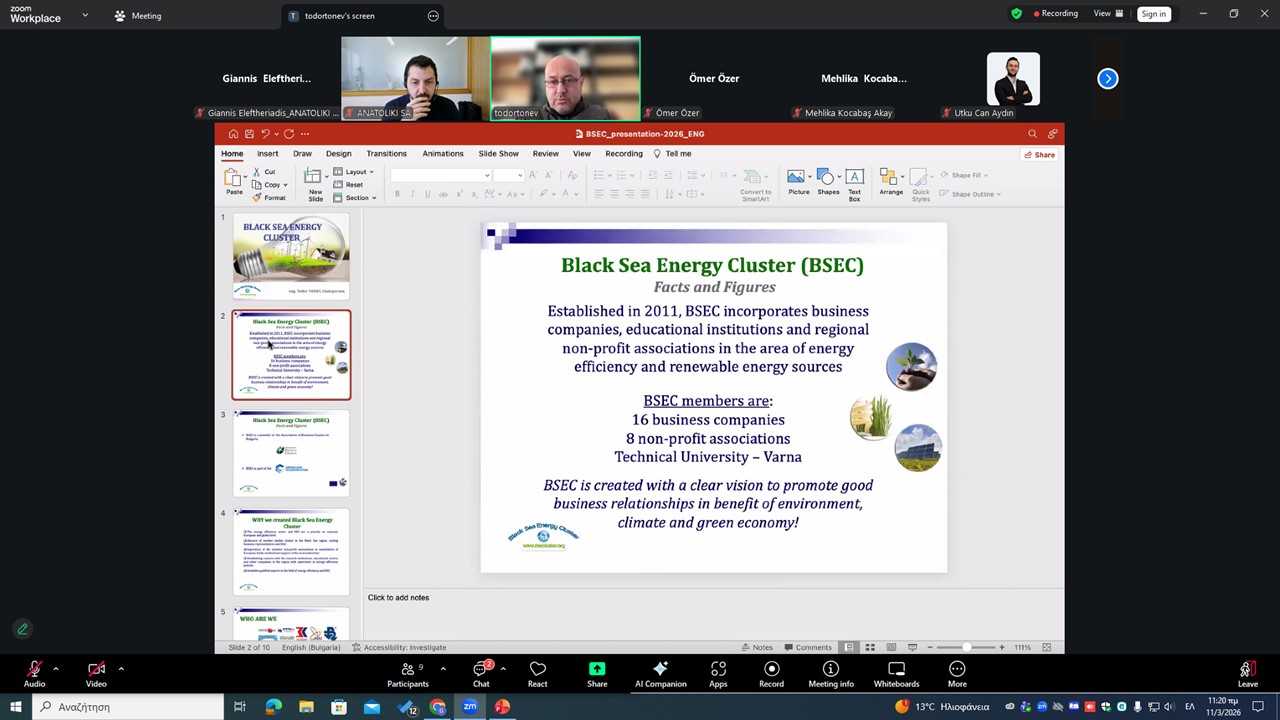Open the View dropdown in Zoom header

(1108, 14)
